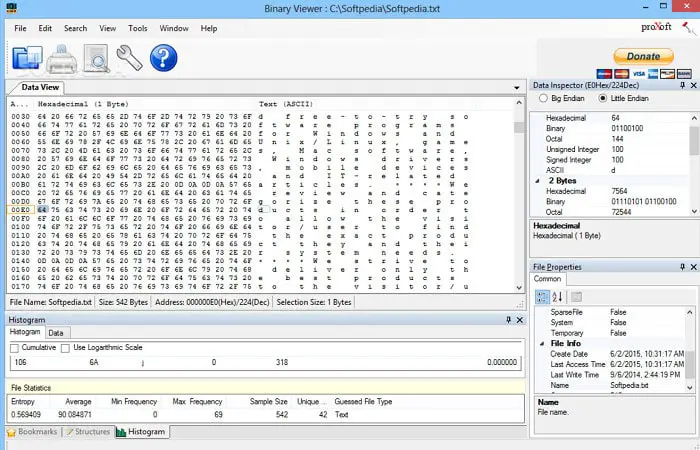Open the Help menu
Viewport: 700px width, 450px height.
coord(208,28)
